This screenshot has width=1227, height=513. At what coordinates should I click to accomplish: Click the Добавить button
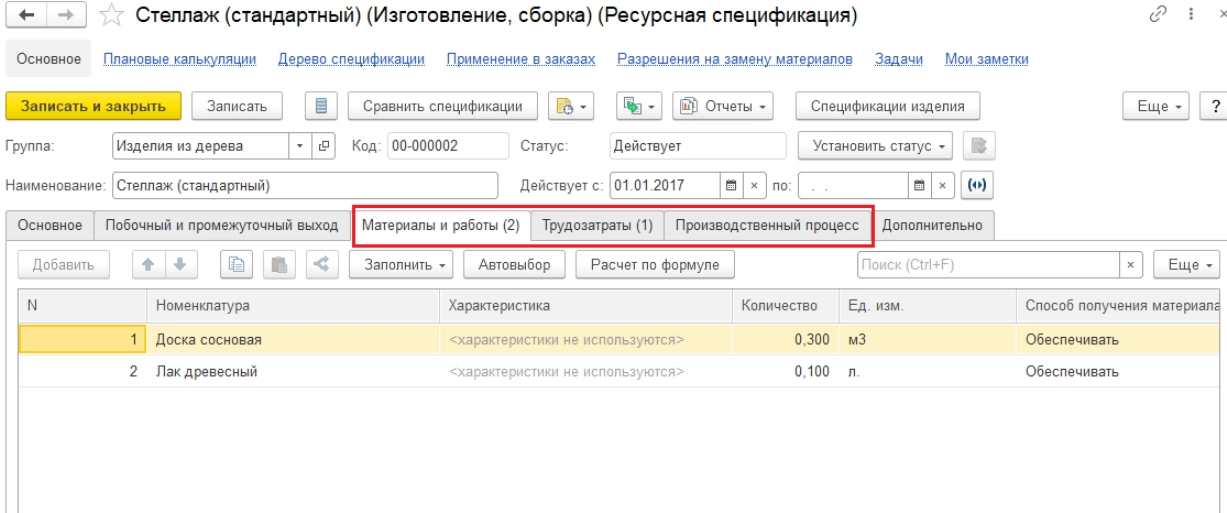pos(64,265)
